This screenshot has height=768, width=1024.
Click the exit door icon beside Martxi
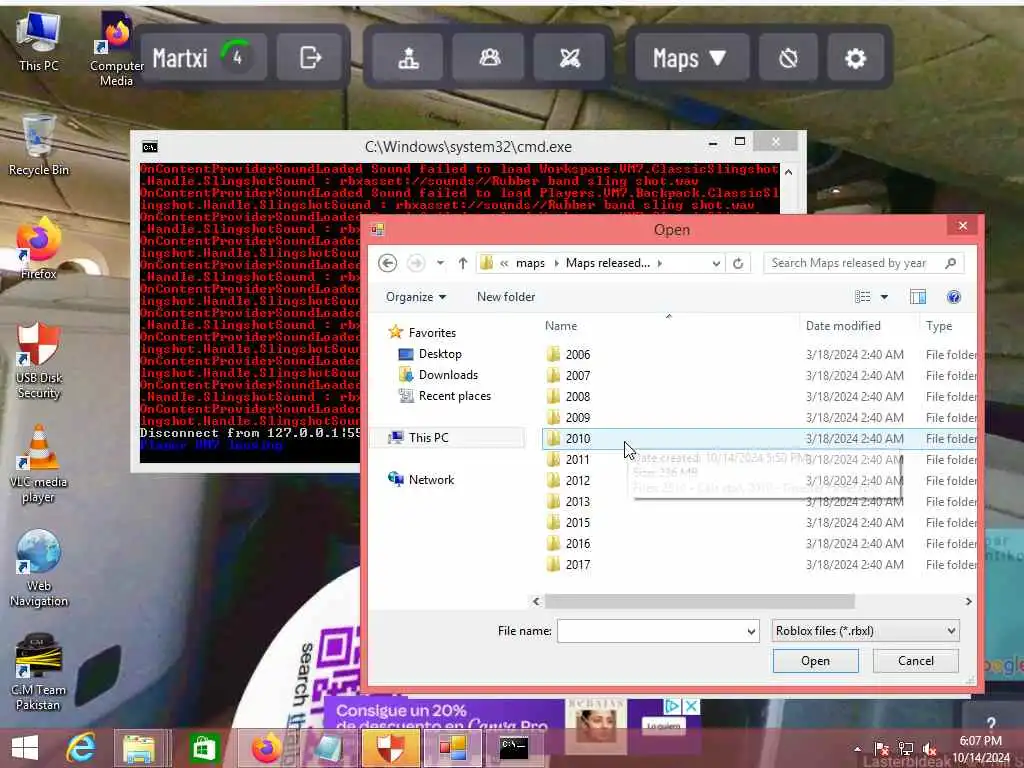310,58
